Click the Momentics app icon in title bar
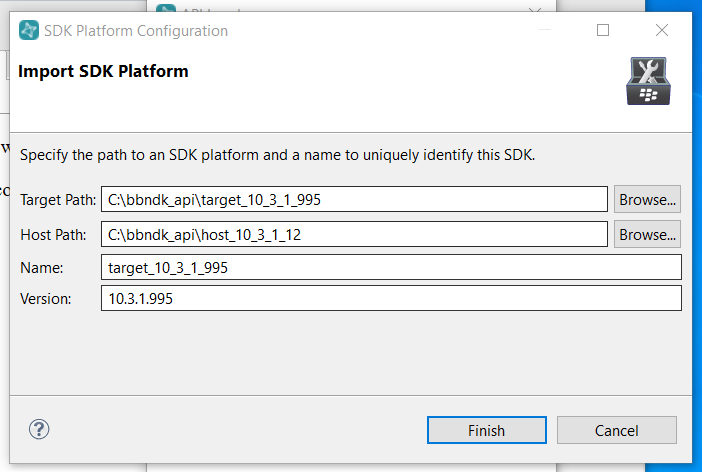 [x=29, y=30]
